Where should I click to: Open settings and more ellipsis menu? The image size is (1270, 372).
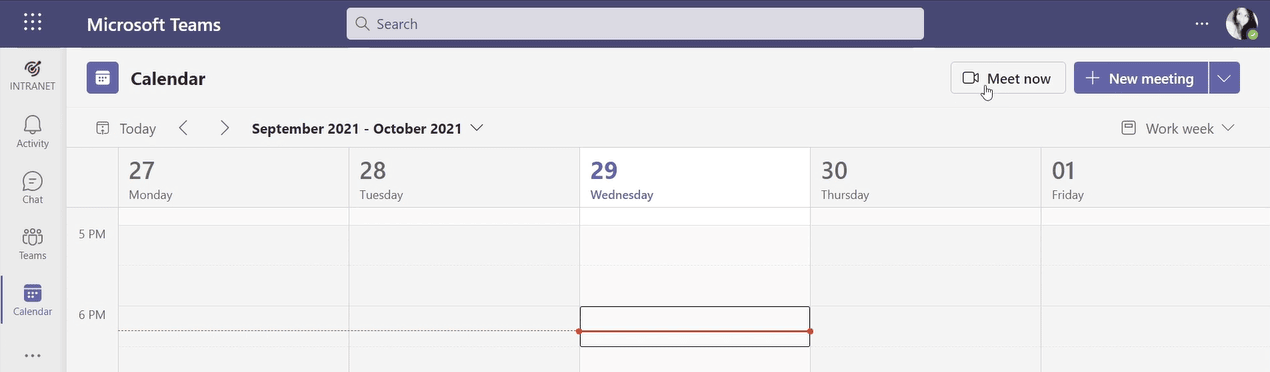1201,23
